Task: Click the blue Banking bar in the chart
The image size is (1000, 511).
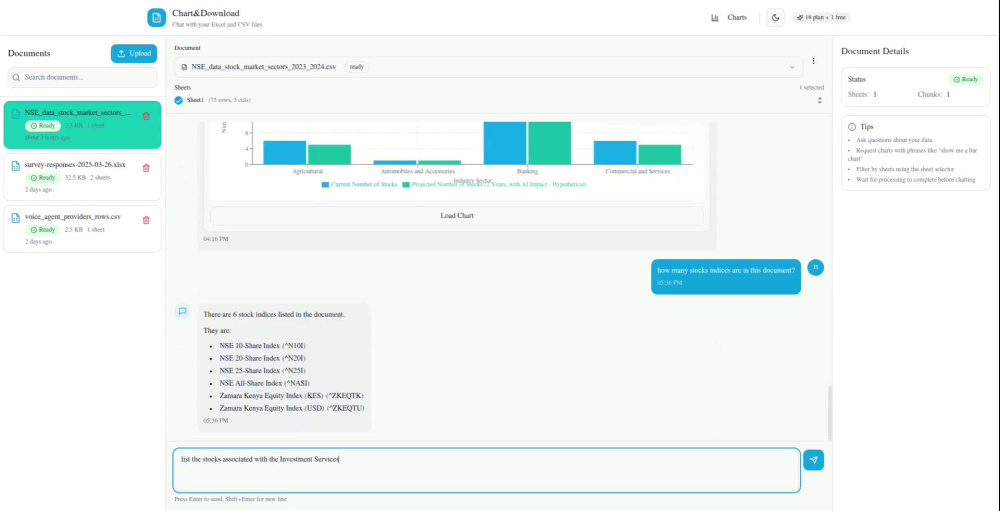Action: (504, 143)
